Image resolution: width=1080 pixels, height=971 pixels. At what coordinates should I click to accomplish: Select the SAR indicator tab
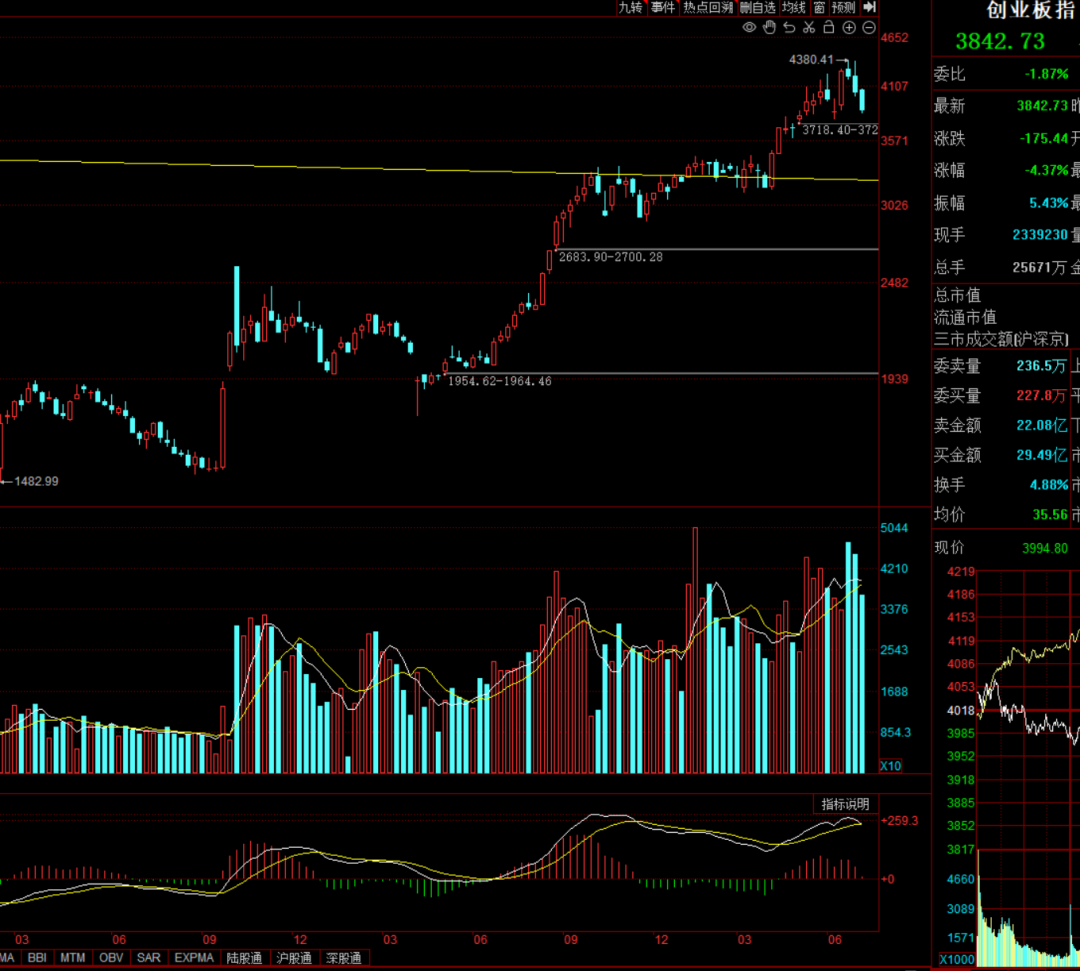click(148, 958)
